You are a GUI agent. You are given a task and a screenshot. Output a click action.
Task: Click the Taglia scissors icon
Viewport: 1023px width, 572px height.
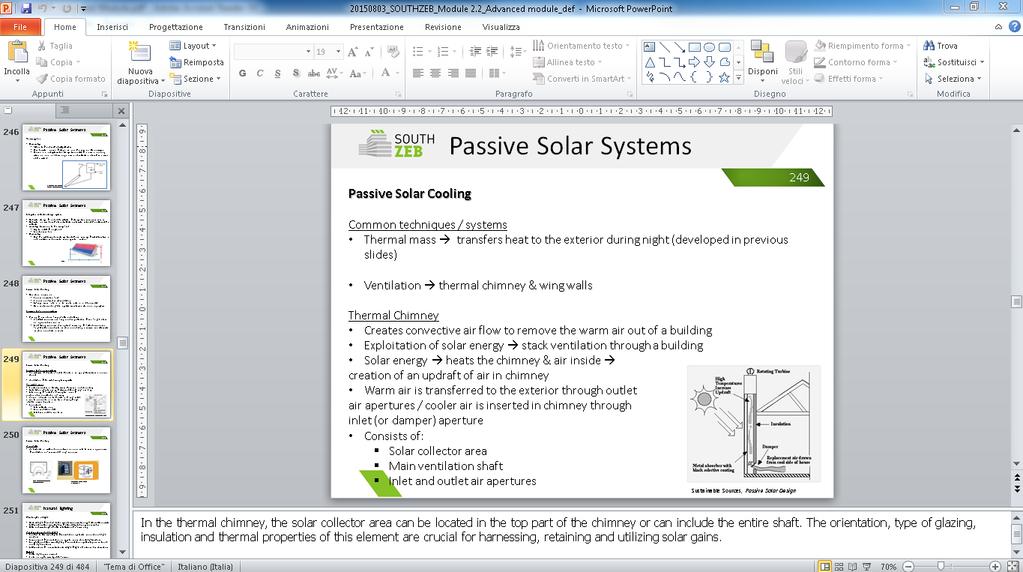tap(42, 46)
